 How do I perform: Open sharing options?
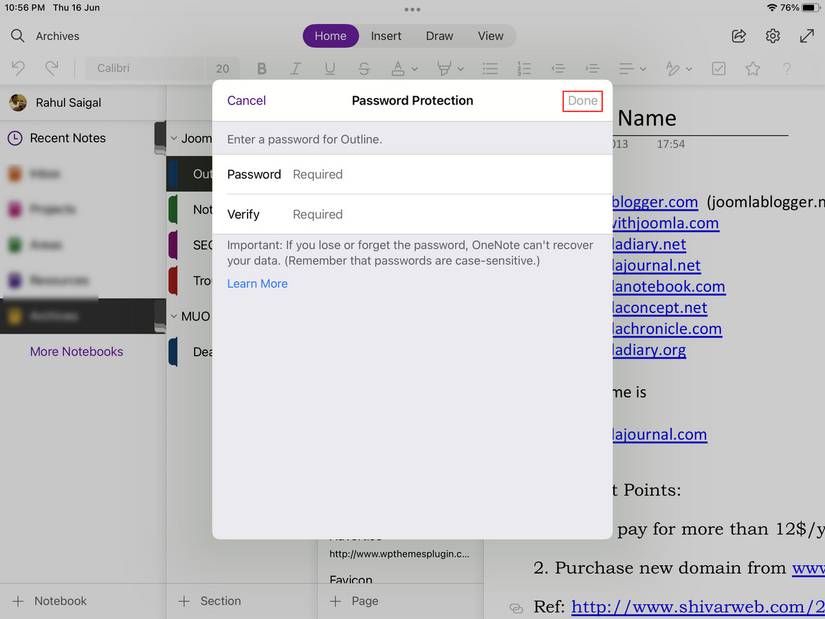tap(738, 35)
